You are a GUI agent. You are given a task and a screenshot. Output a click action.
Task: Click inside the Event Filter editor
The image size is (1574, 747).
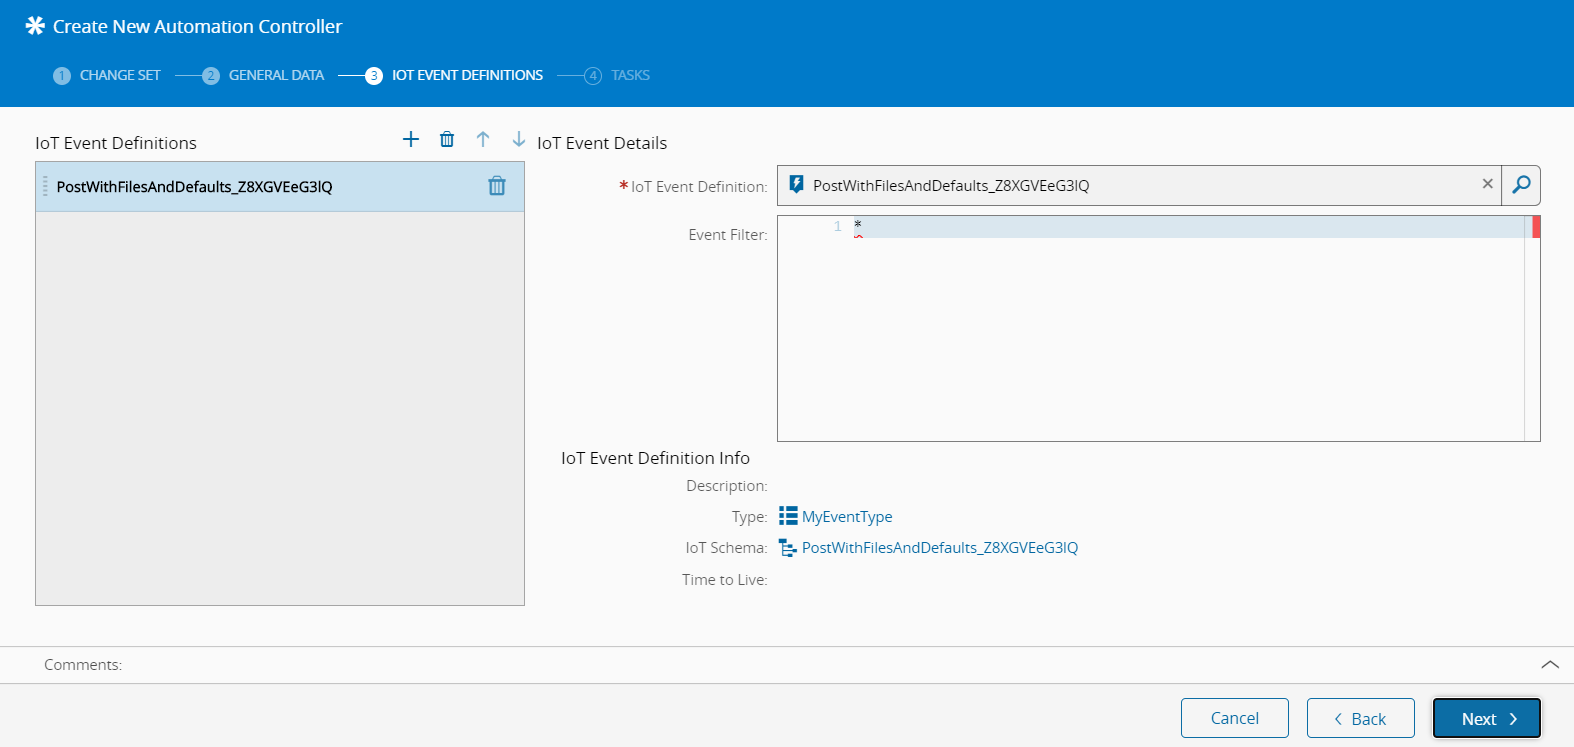tap(1150, 330)
